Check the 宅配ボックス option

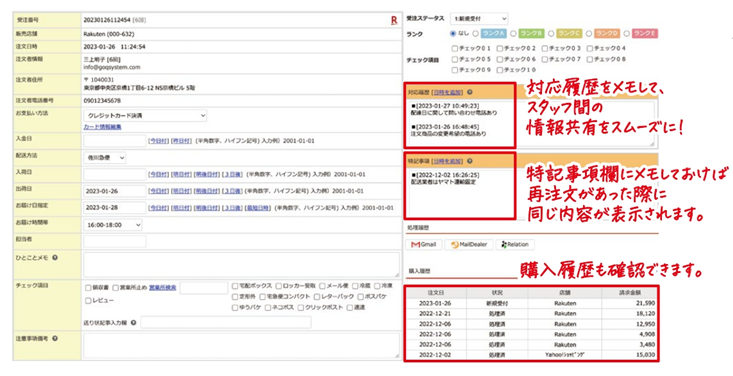pos(235,286)
